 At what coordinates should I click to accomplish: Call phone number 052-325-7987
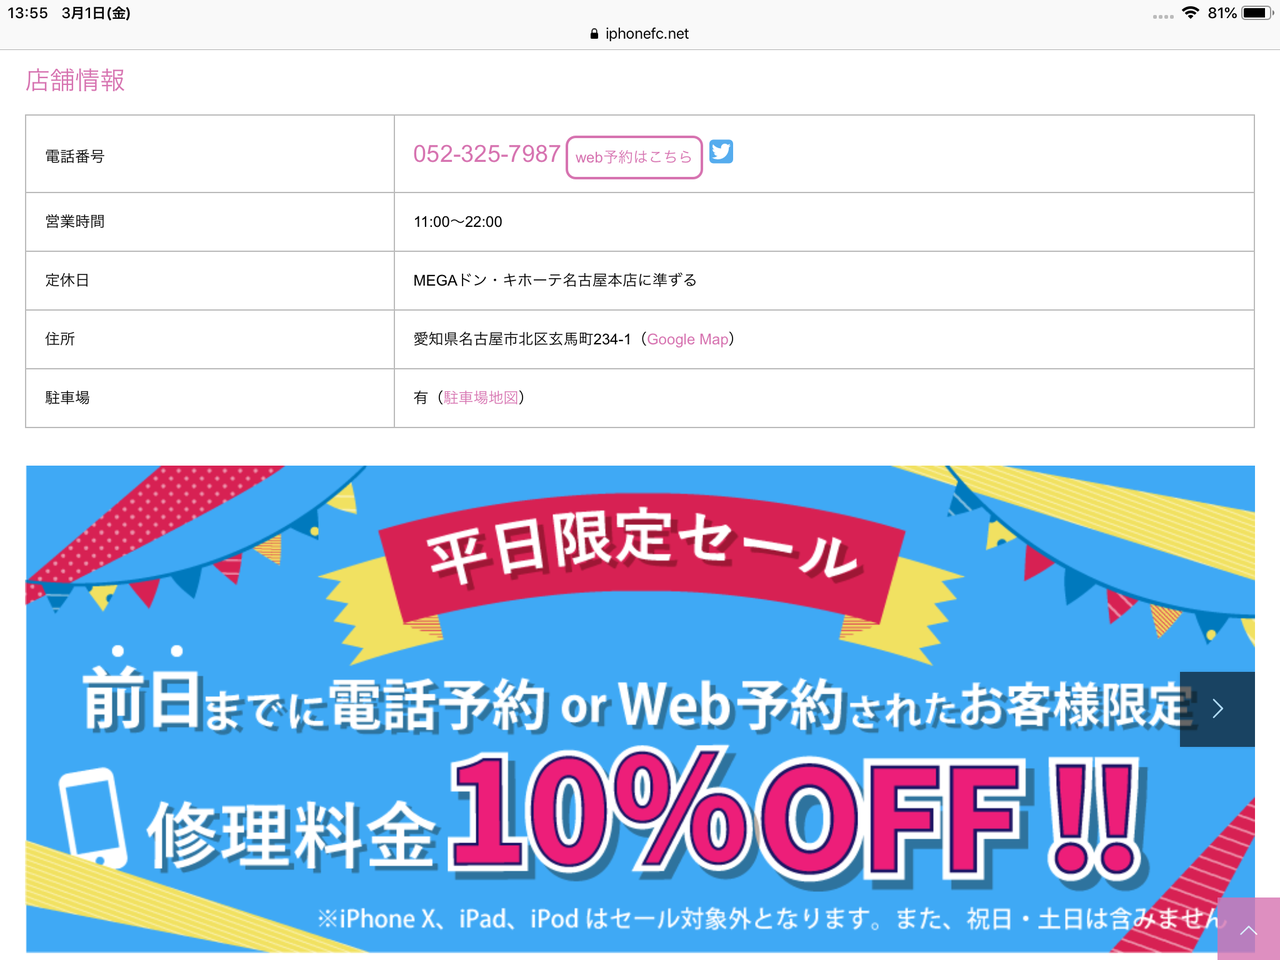(487, 154)
